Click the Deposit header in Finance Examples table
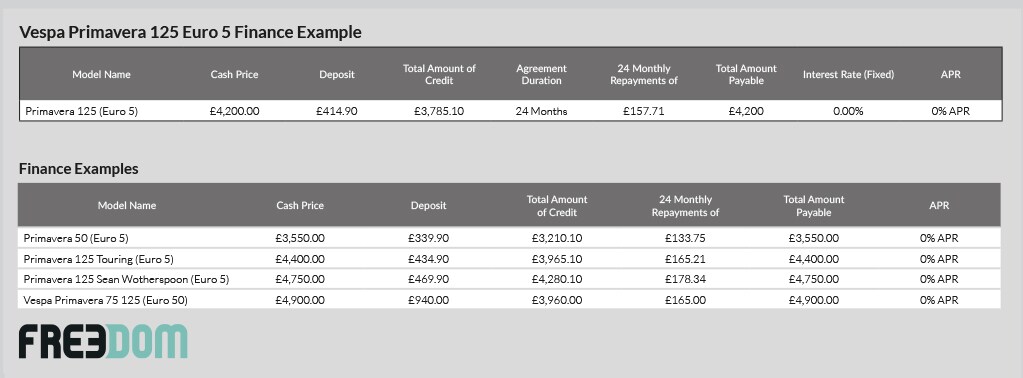The width and height of the screenshot is (1023, 378). [x=429, y=205]
